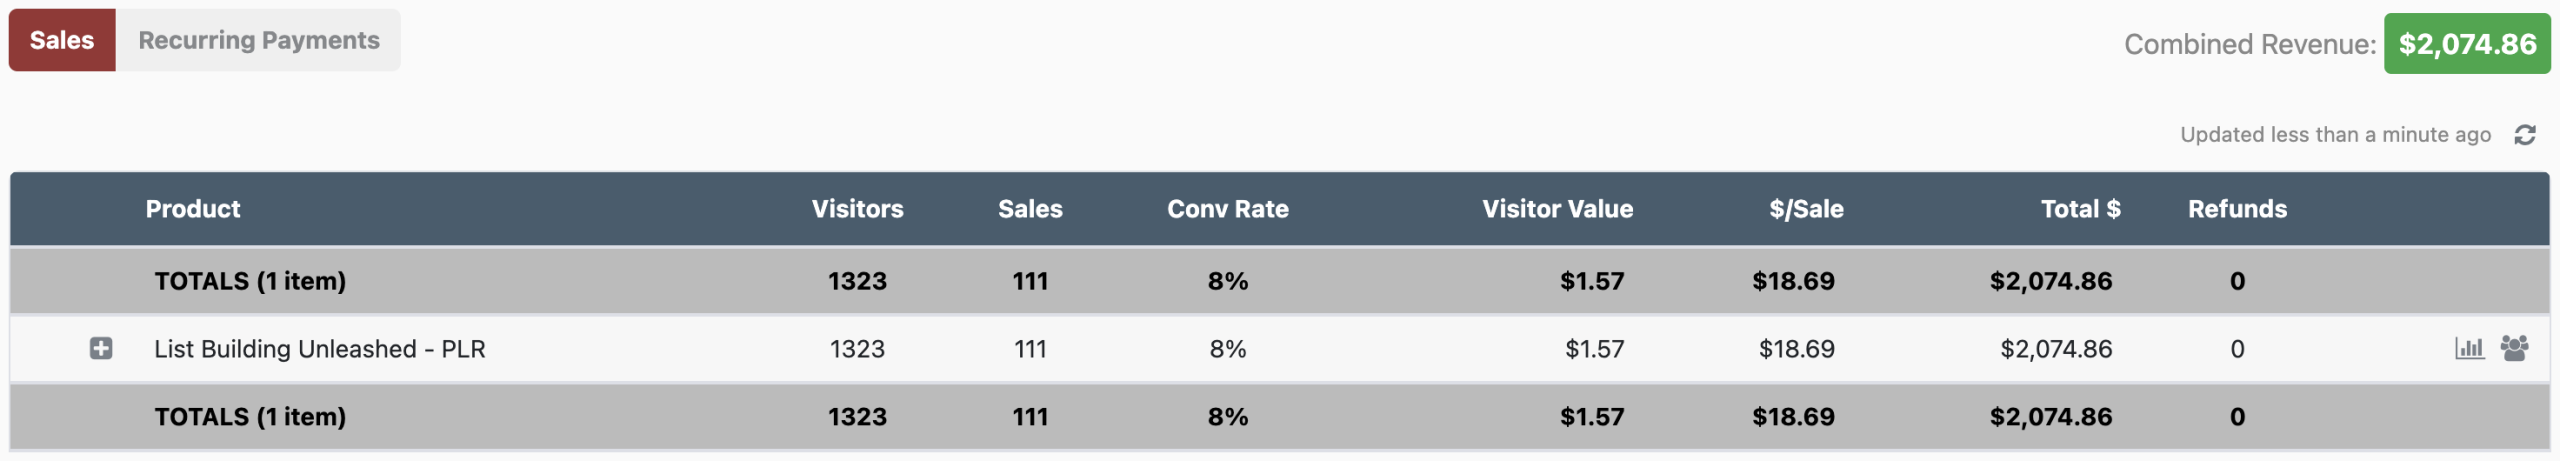This screenshot has width=2560, height=461.
Task: Select the List Building Unleashed - PLR product name
Action: 319,349
